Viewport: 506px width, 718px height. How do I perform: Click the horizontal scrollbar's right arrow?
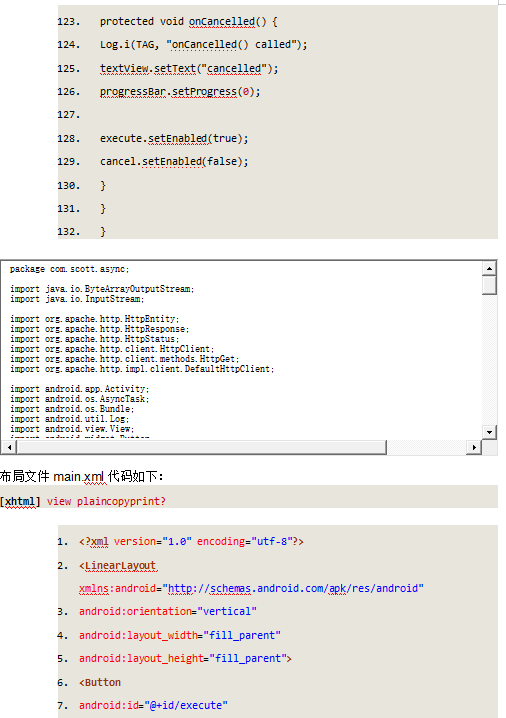pyautogui.click(x=473, y=447)
